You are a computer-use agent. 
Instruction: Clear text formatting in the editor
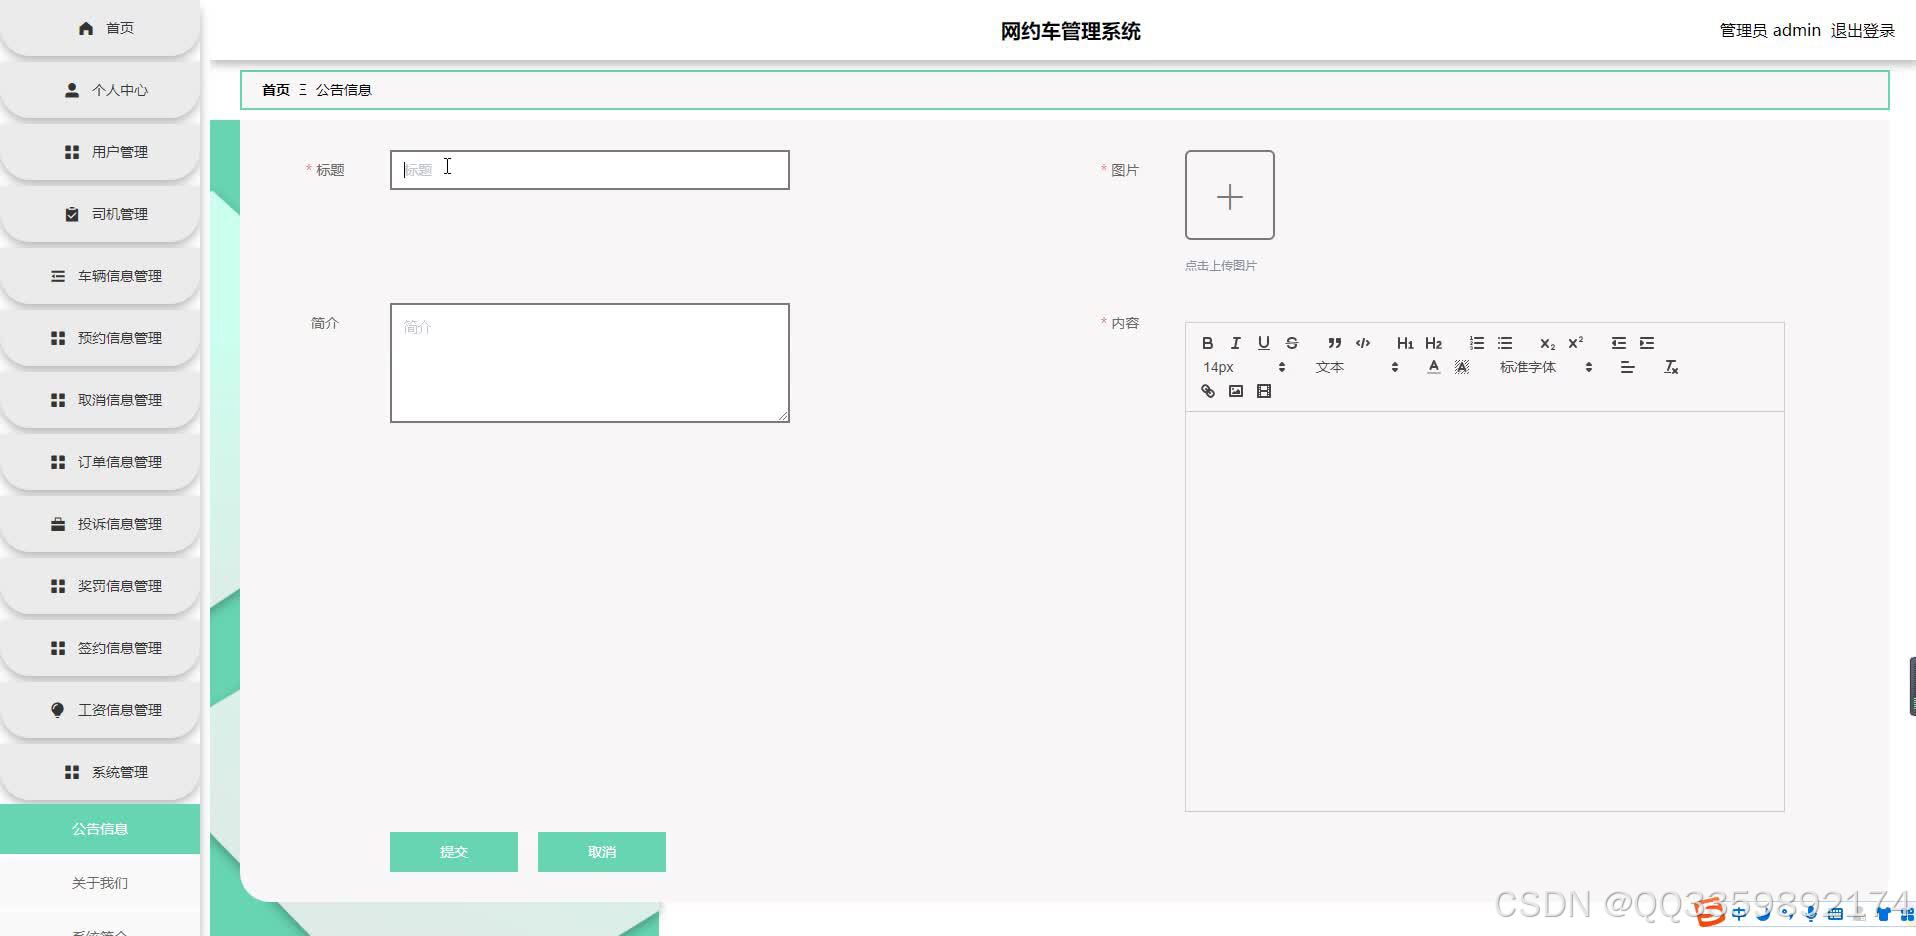click(1670, 367)
